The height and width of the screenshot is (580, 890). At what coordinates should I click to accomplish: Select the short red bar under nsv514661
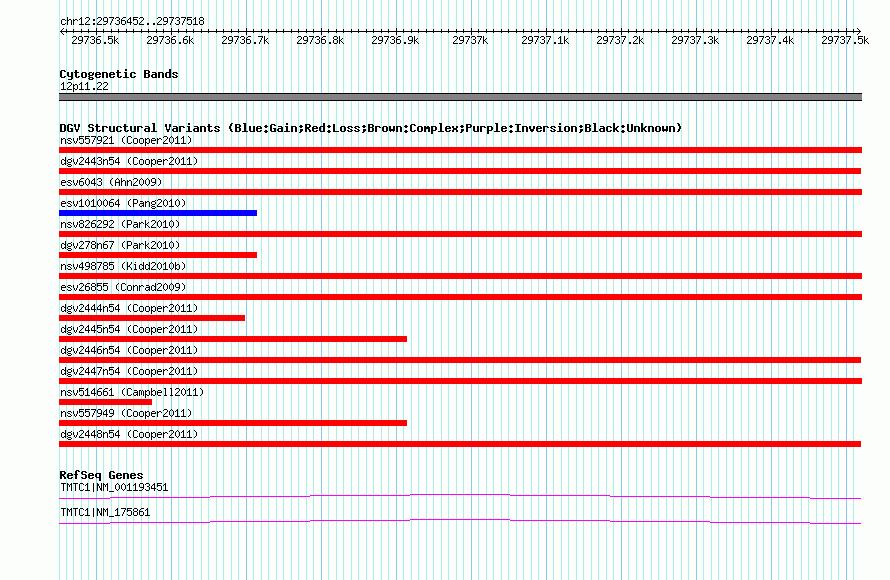pyautogui.click(x=106, y=402)
